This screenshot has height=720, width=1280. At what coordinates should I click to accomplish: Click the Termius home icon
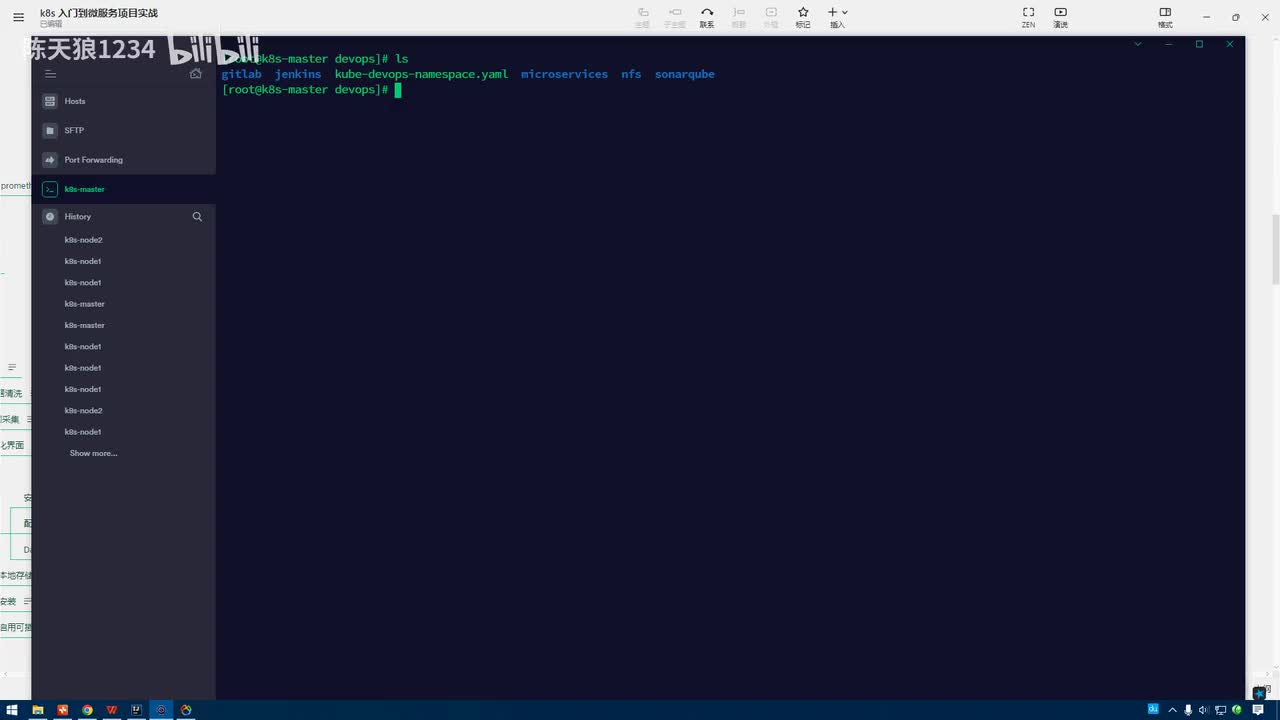tap(196, 73)
